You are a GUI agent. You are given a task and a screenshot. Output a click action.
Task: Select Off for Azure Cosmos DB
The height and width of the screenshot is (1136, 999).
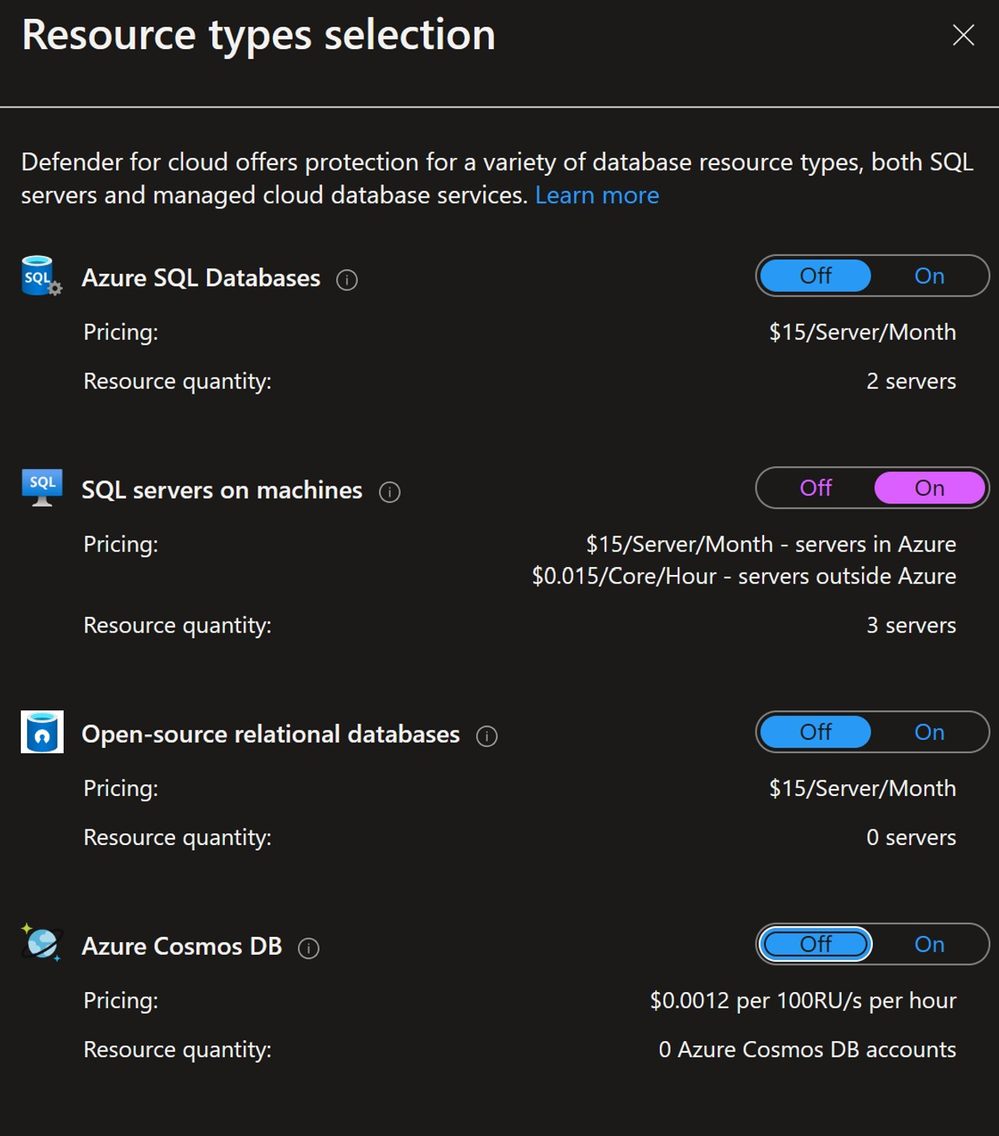click(816, 945)
